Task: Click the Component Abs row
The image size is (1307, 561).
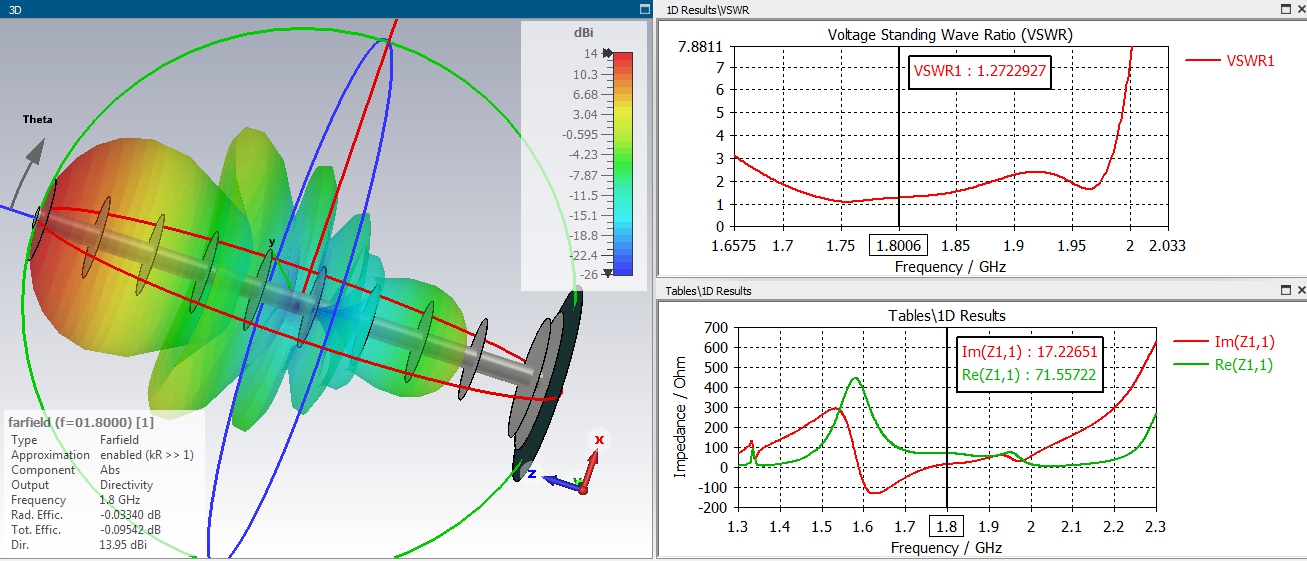Action: tap(65, 470)
